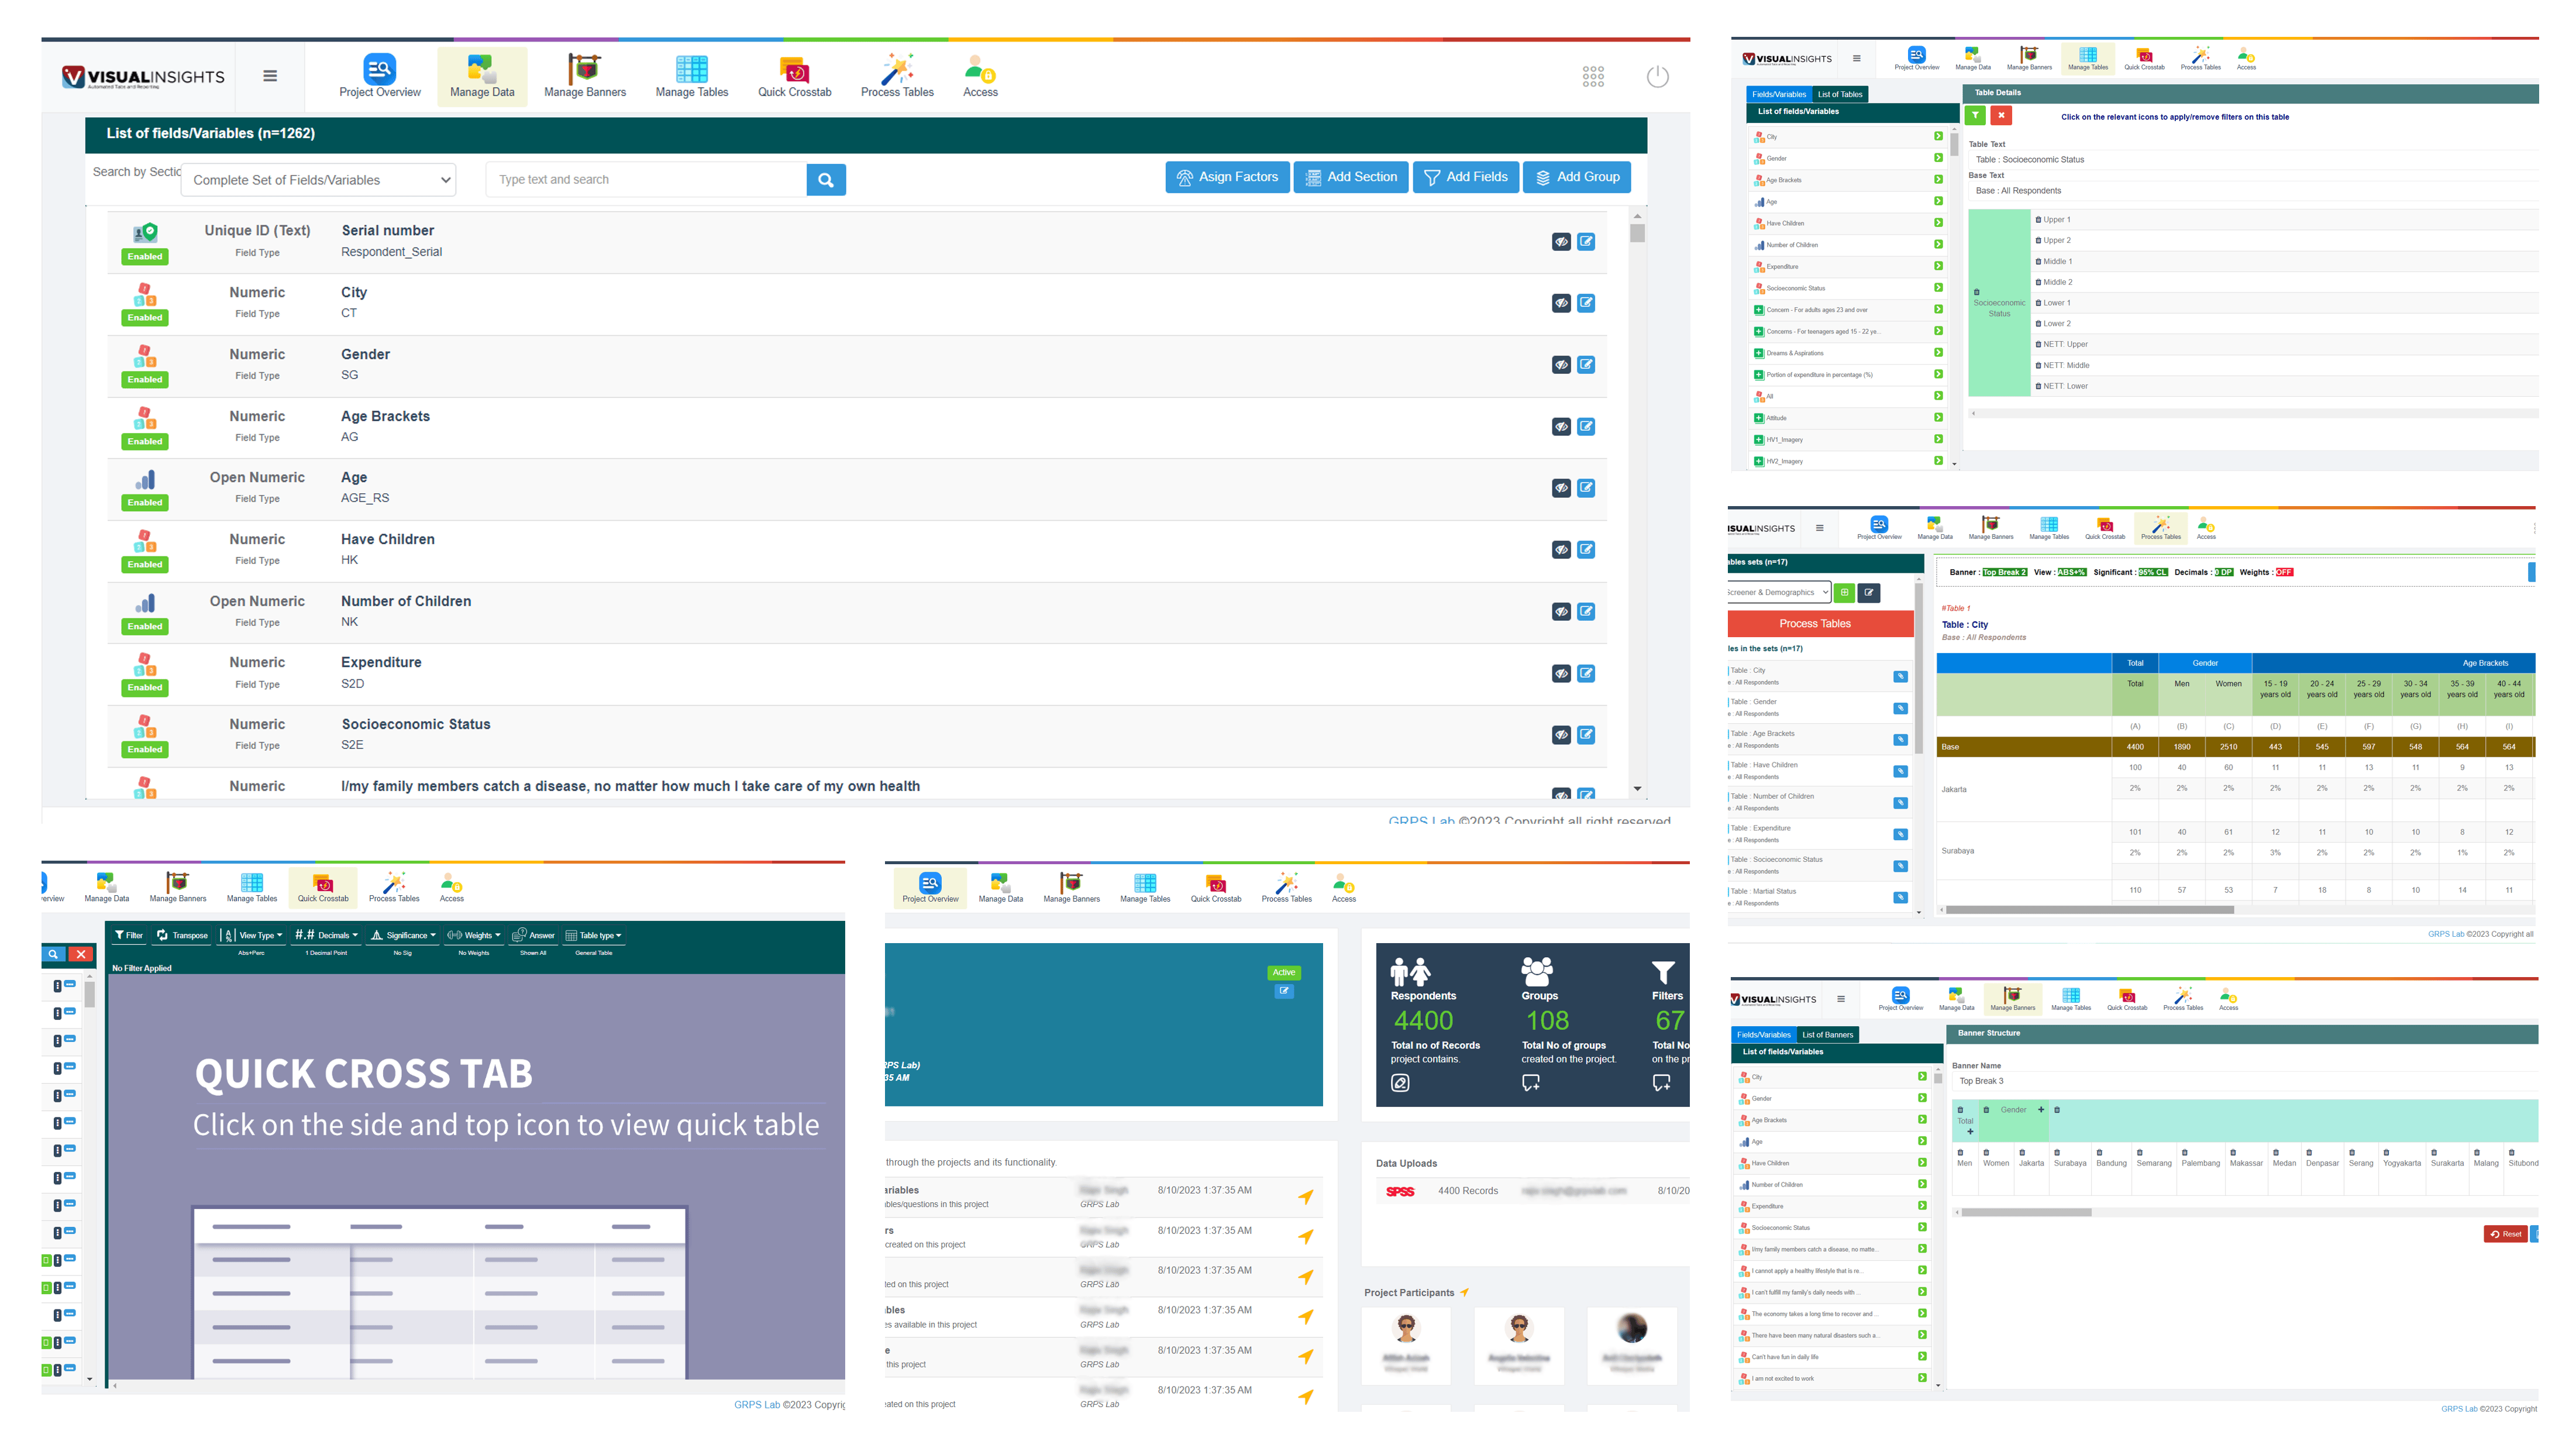2576x1451 pixels.
Task: Toggle visibility eye for Socioeconomic Status field
Action: [x=1561, y=736]
